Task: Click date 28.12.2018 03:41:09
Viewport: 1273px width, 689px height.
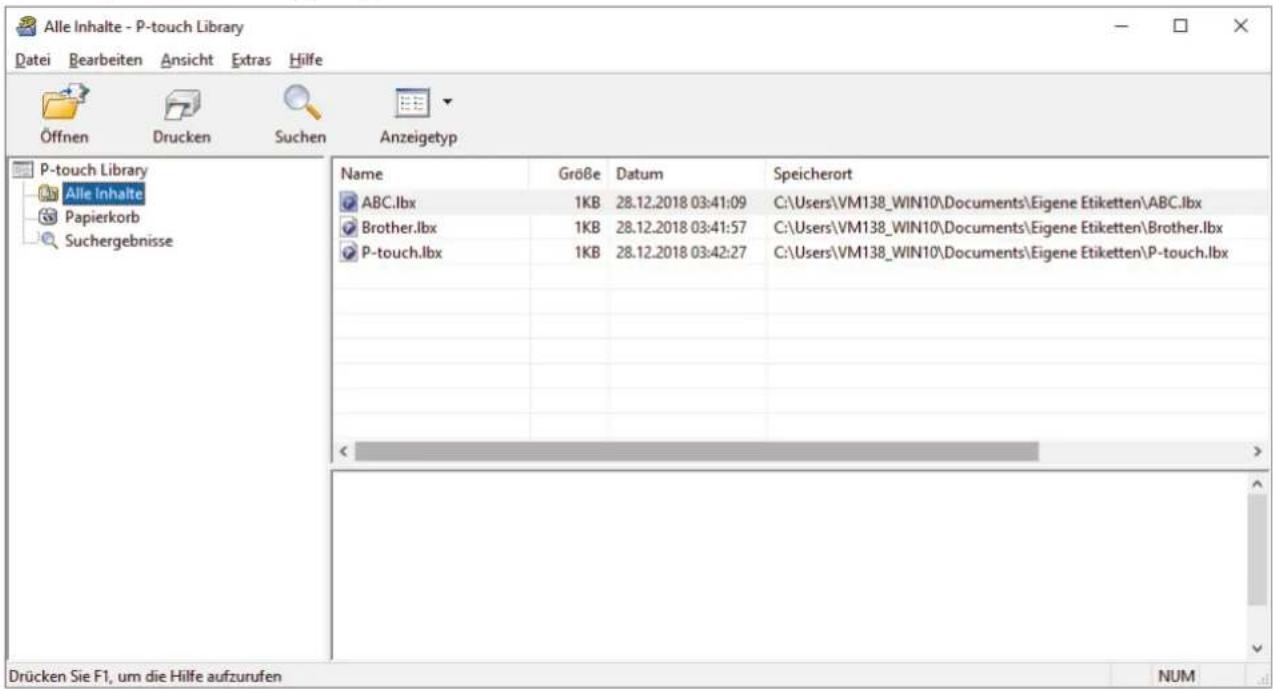Action: click(682, 203)
